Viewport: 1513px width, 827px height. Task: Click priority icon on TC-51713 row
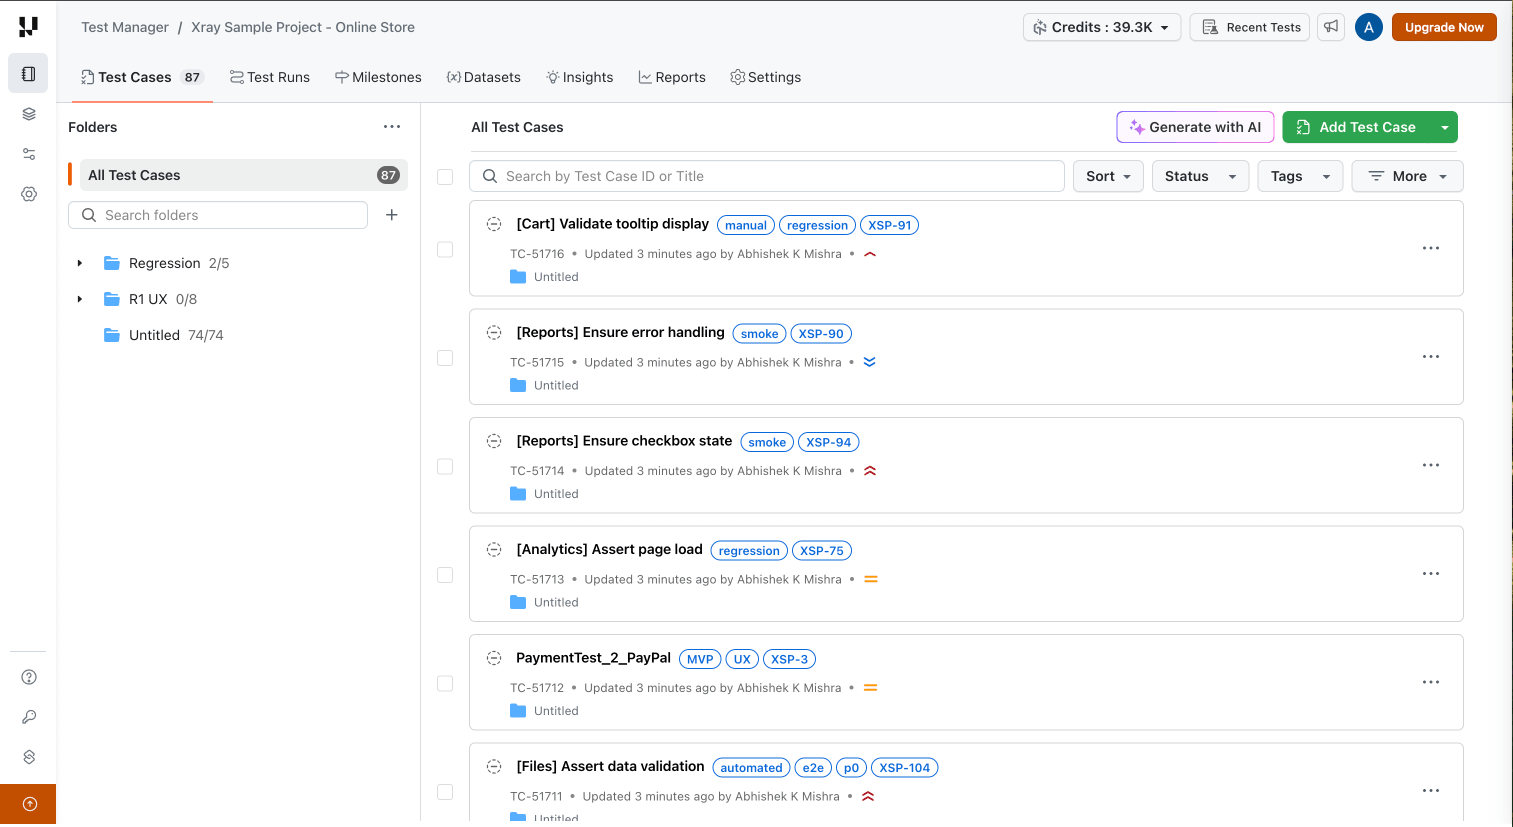871,579
